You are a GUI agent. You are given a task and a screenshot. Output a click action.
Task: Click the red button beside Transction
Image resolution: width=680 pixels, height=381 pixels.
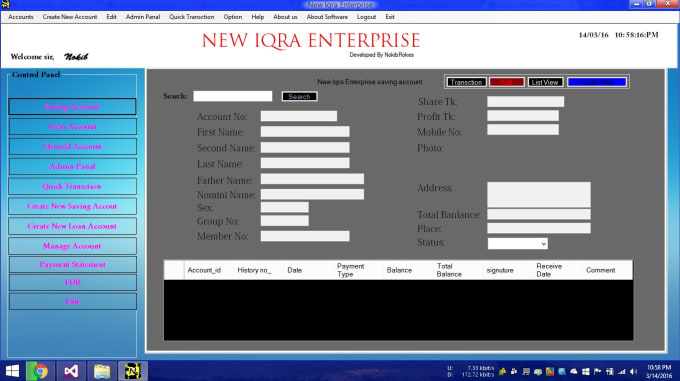507,82
